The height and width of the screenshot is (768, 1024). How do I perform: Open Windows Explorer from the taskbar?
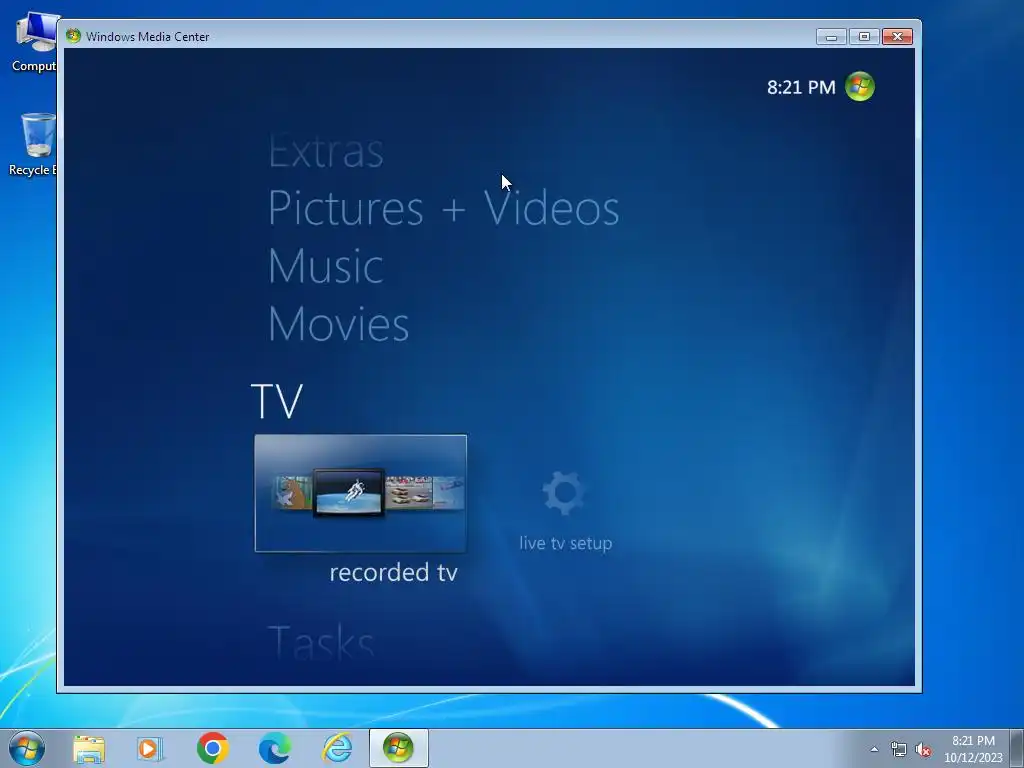click(89, 748)
